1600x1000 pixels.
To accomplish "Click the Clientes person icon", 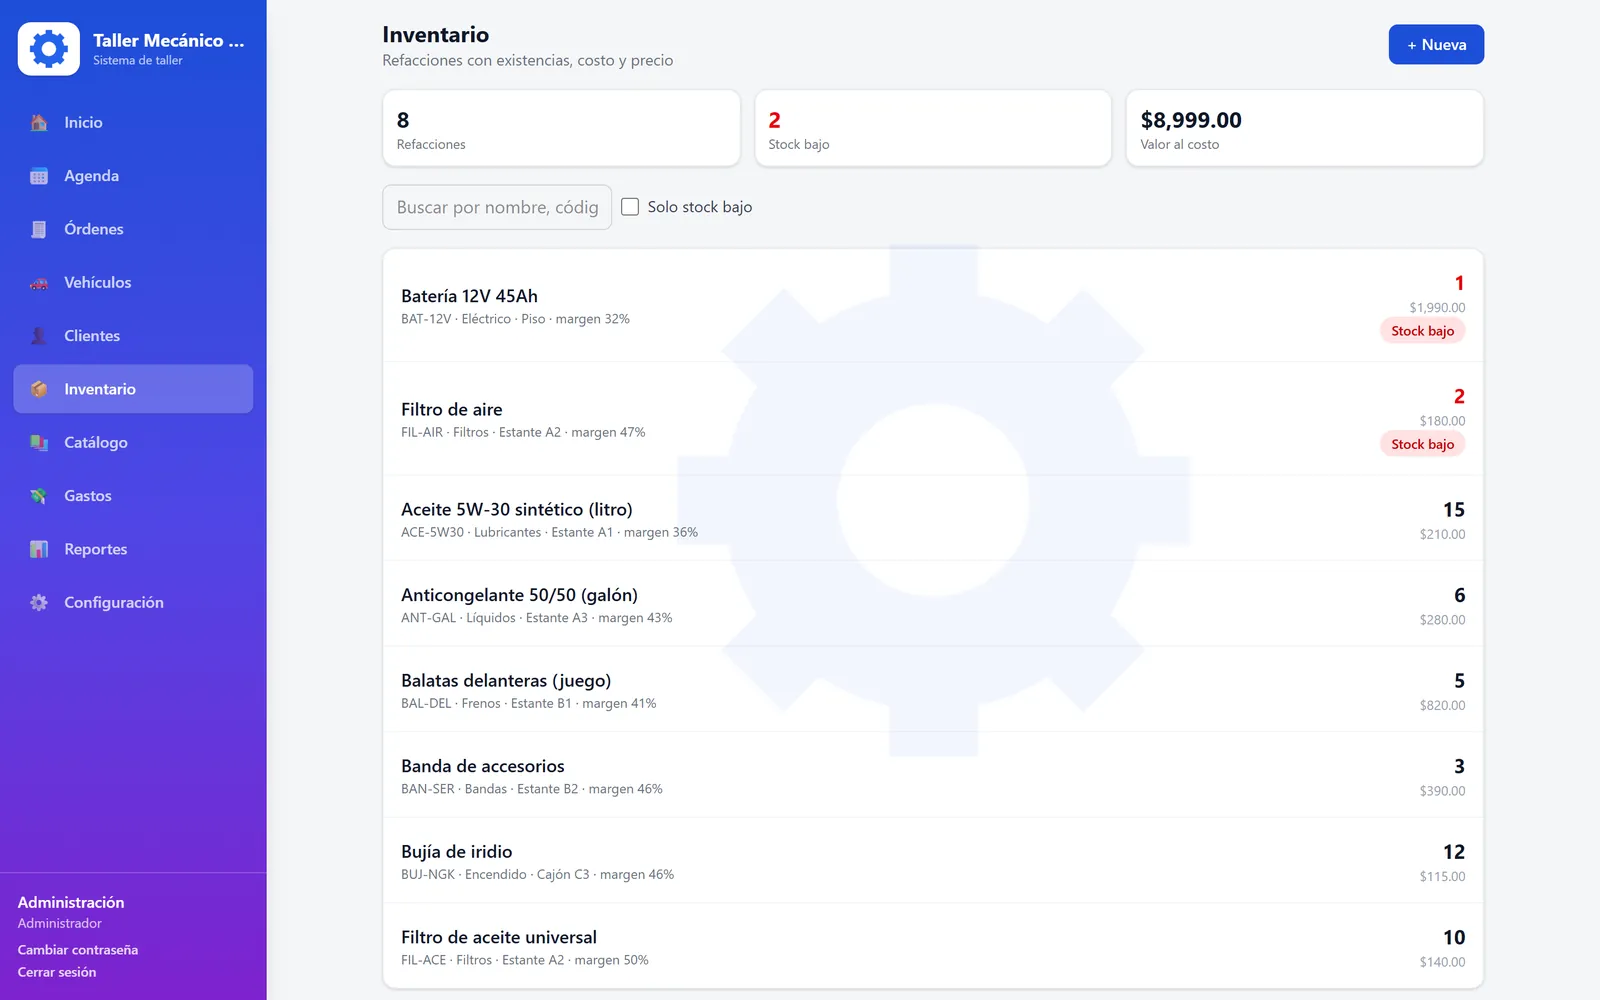I will [39, 336].
